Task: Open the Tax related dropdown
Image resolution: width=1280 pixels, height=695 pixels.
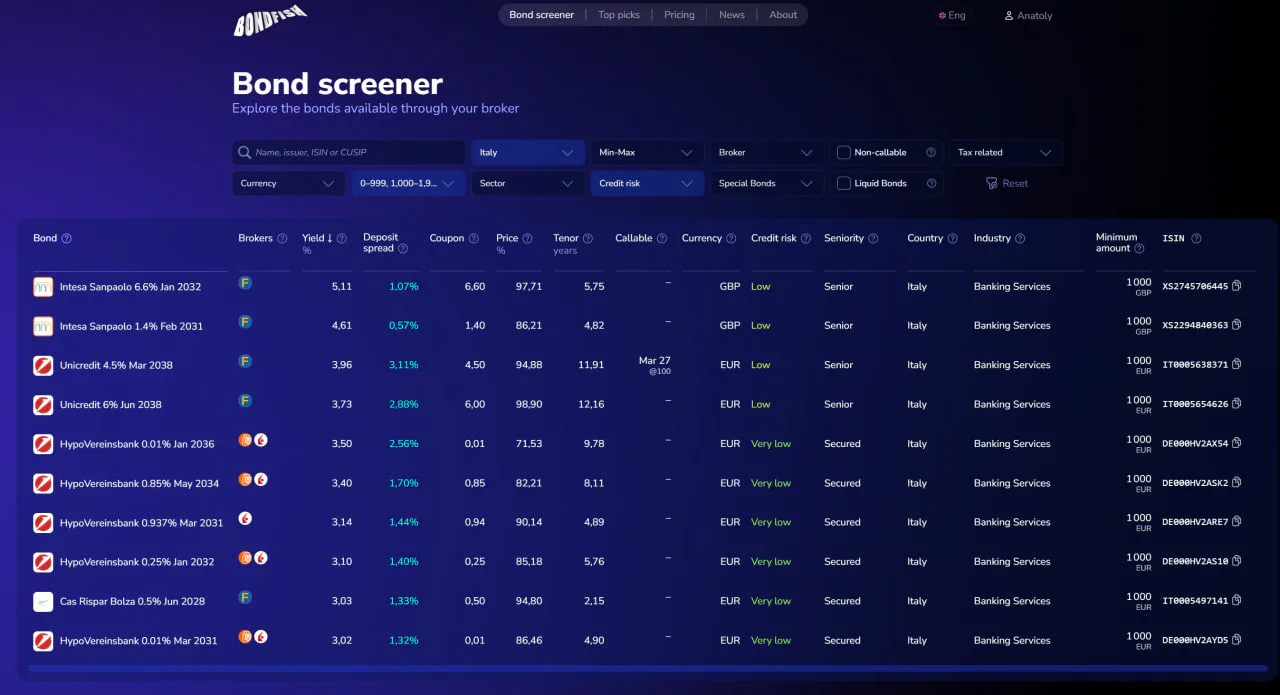Action: click(x=1005, y=153)
